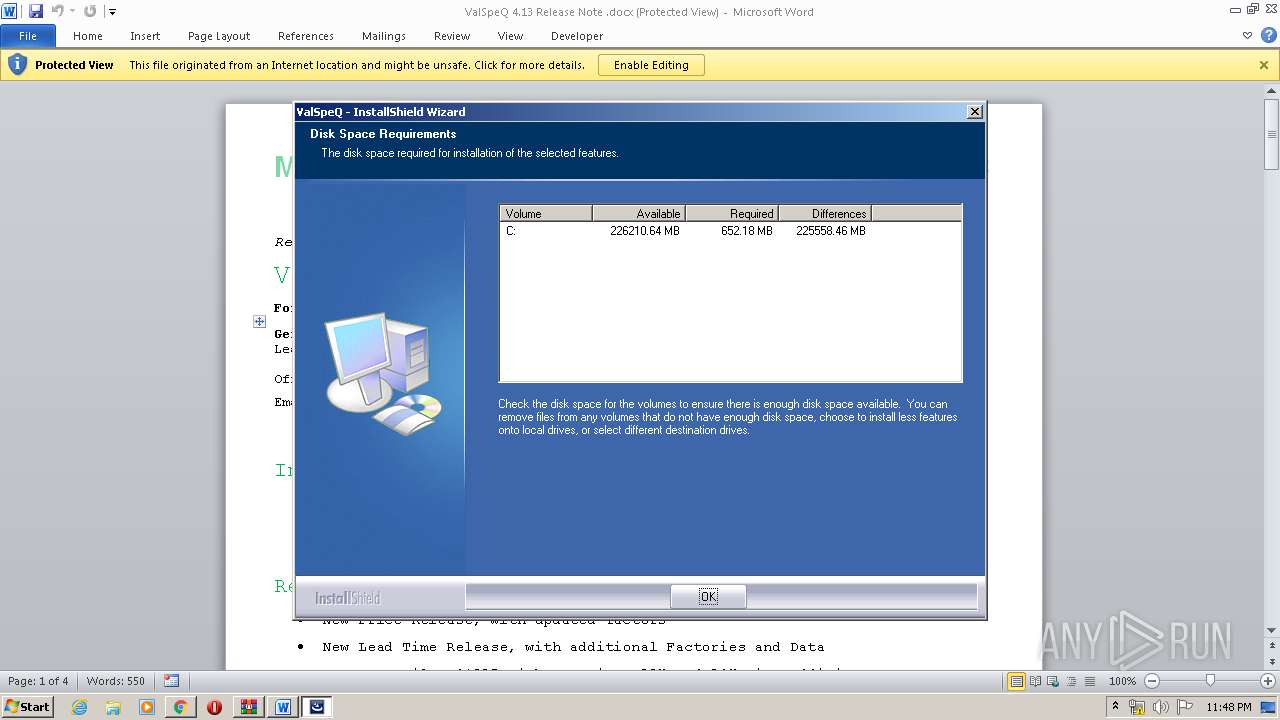Click the Protected View shield info icon
This screenshot has height=720, width=1280.
(17, 65)
